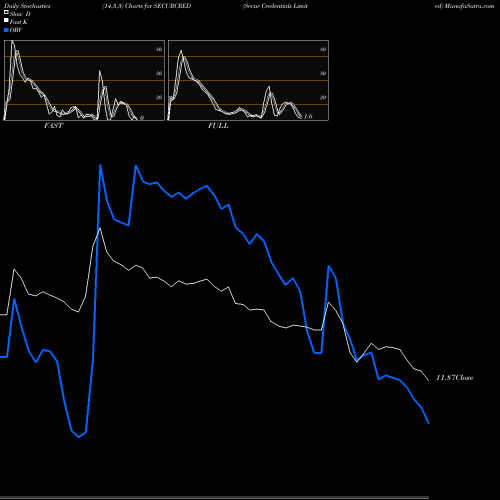Click the 80 level label in FAST chart
500x500 pixels.
(x=159, y=49)
